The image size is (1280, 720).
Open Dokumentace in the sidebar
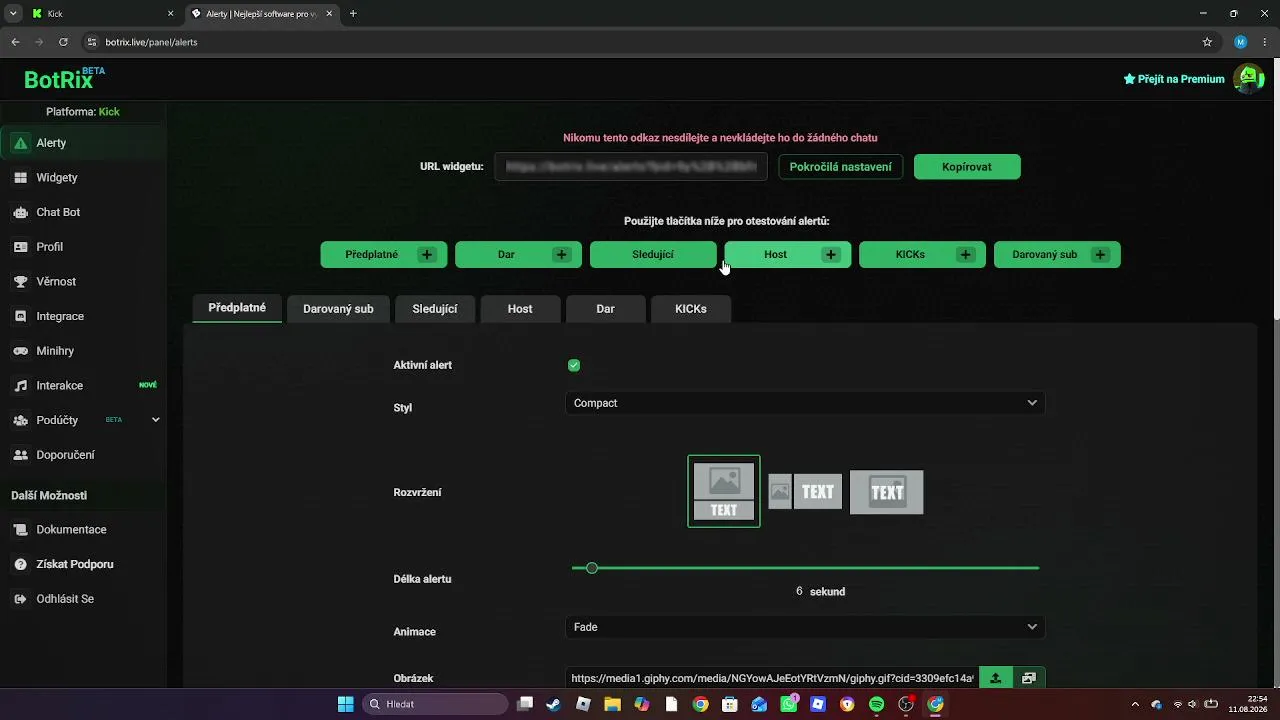click(82, 530)
